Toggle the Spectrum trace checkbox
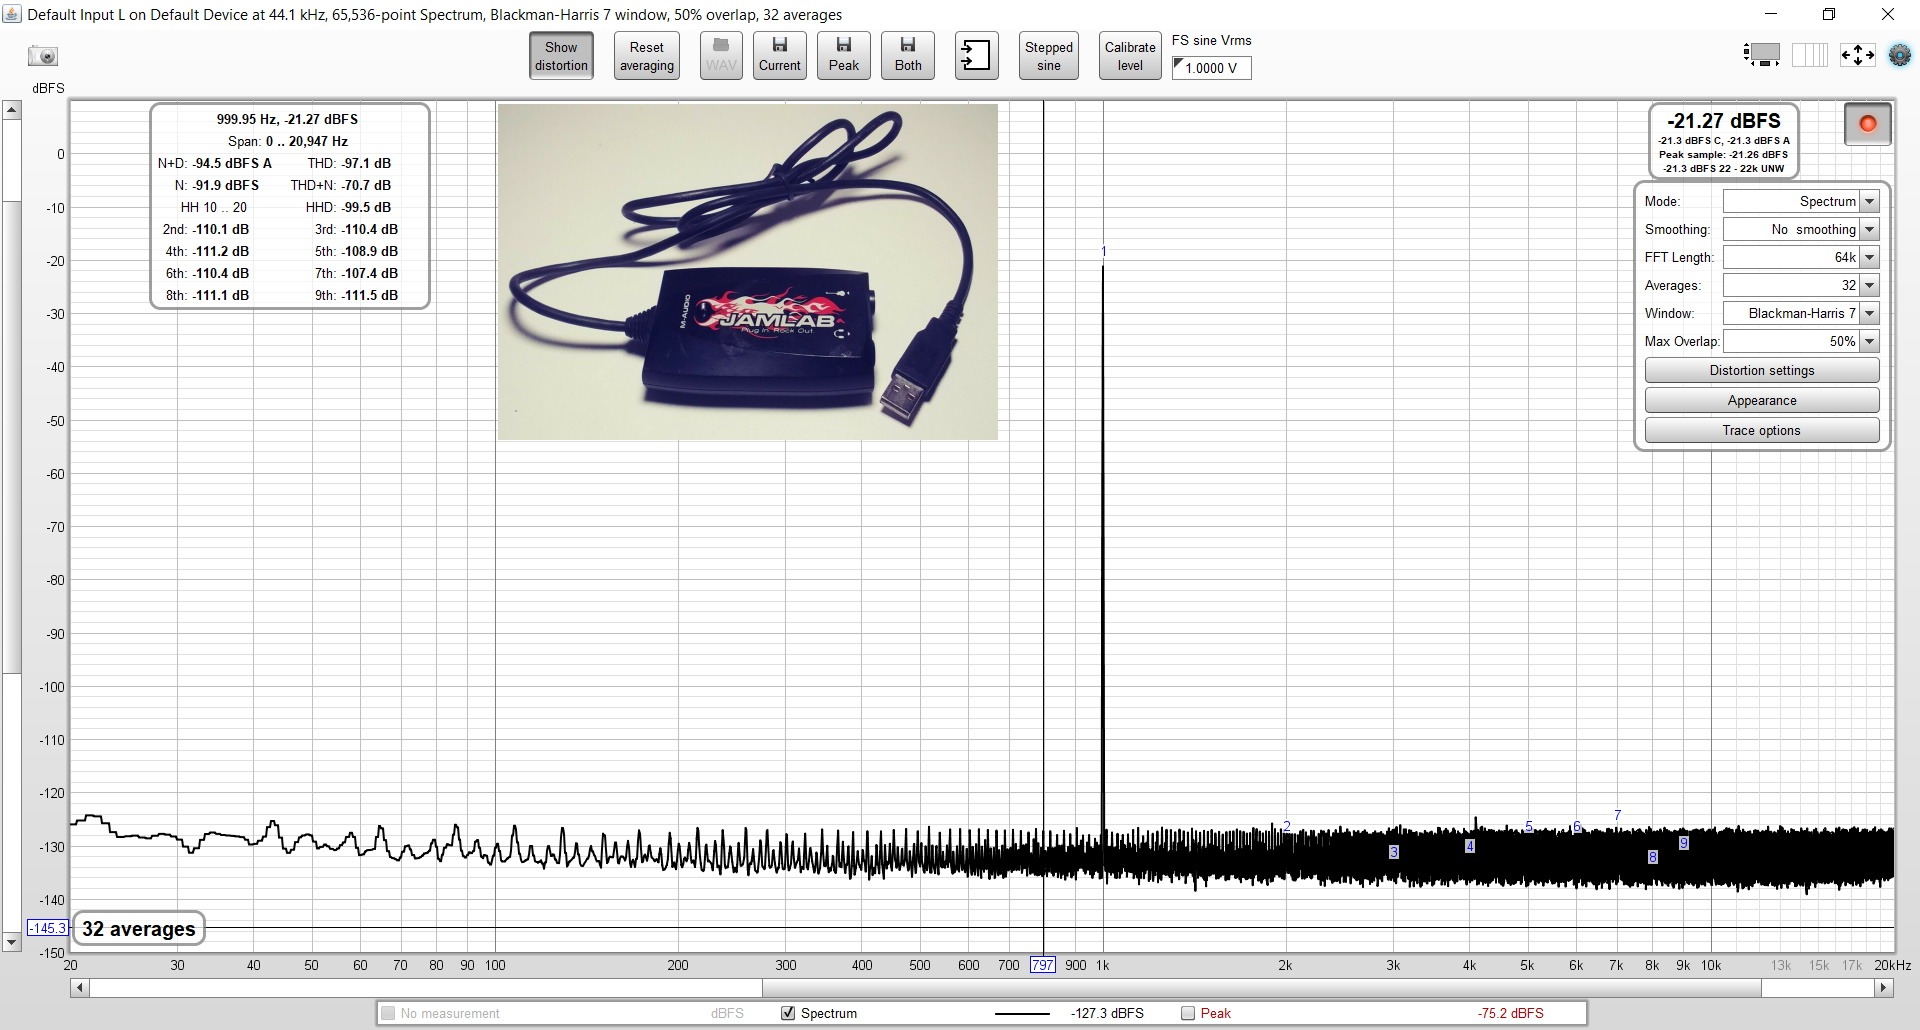 tap(788, 1013)
